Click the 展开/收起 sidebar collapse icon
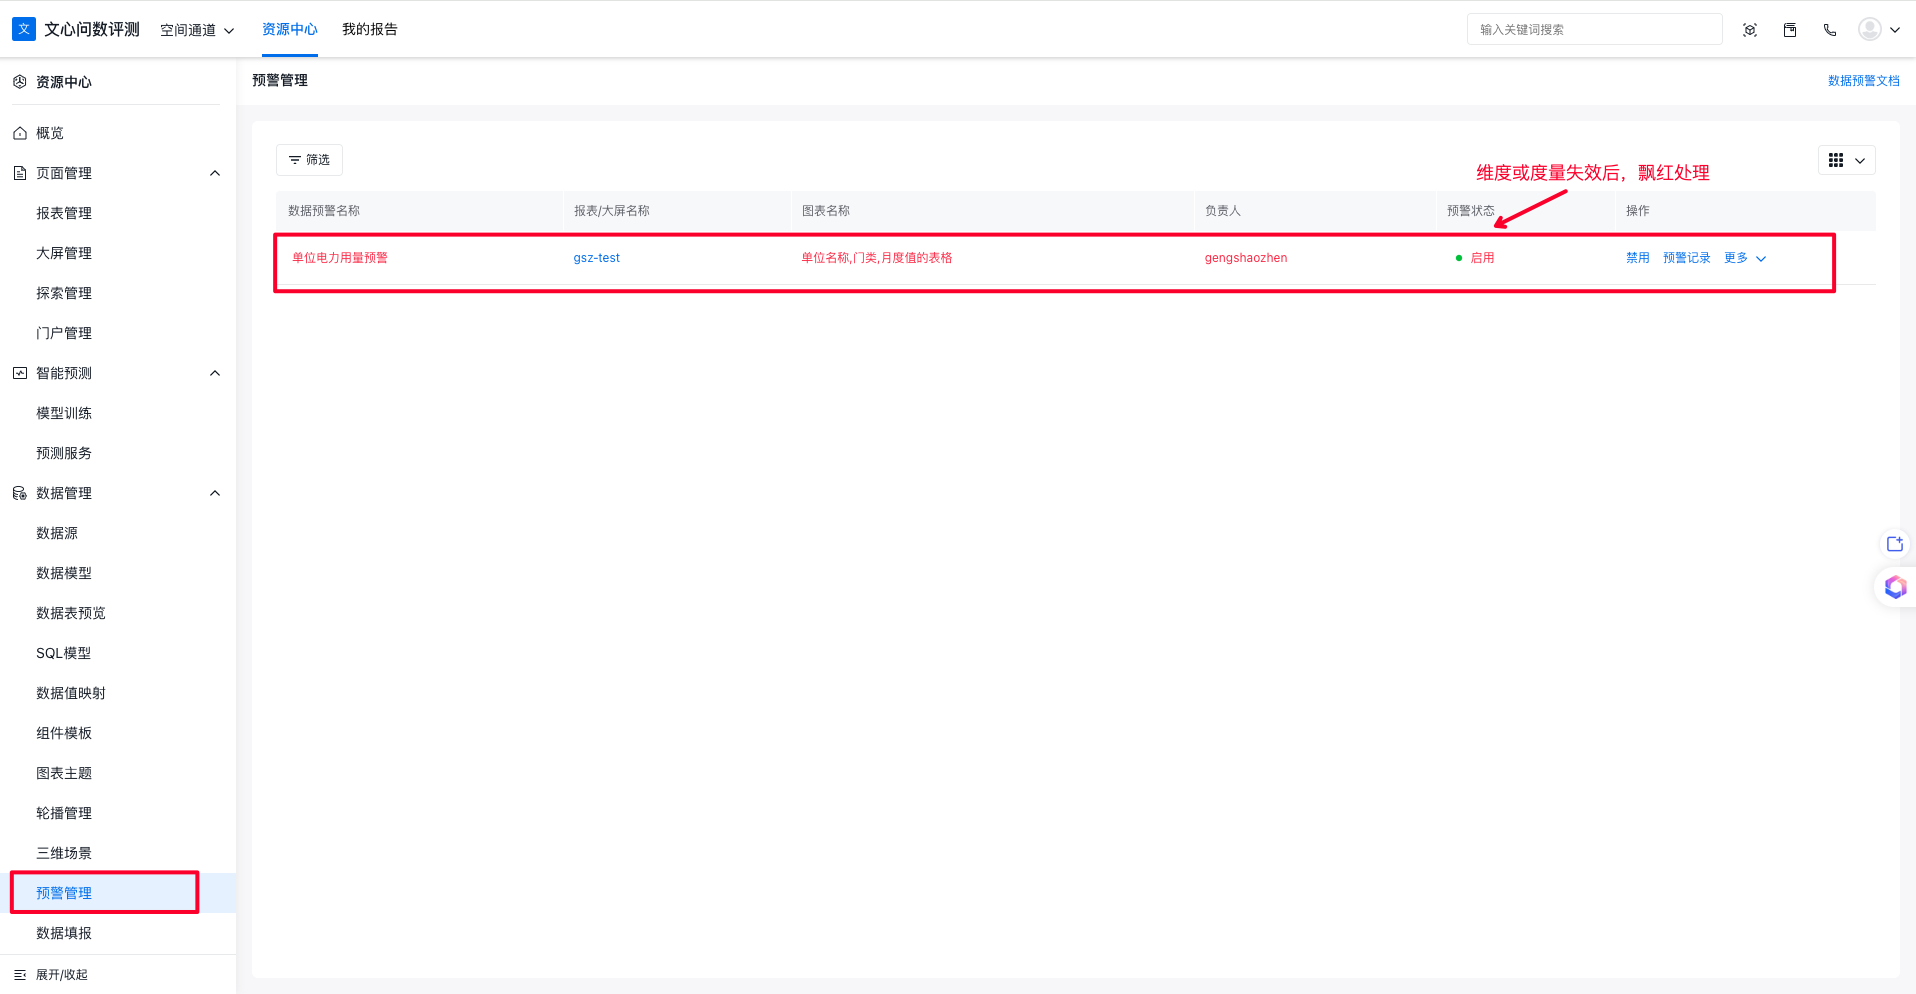The height and width of the screenshot is (994, 1916). pos(20,975)
